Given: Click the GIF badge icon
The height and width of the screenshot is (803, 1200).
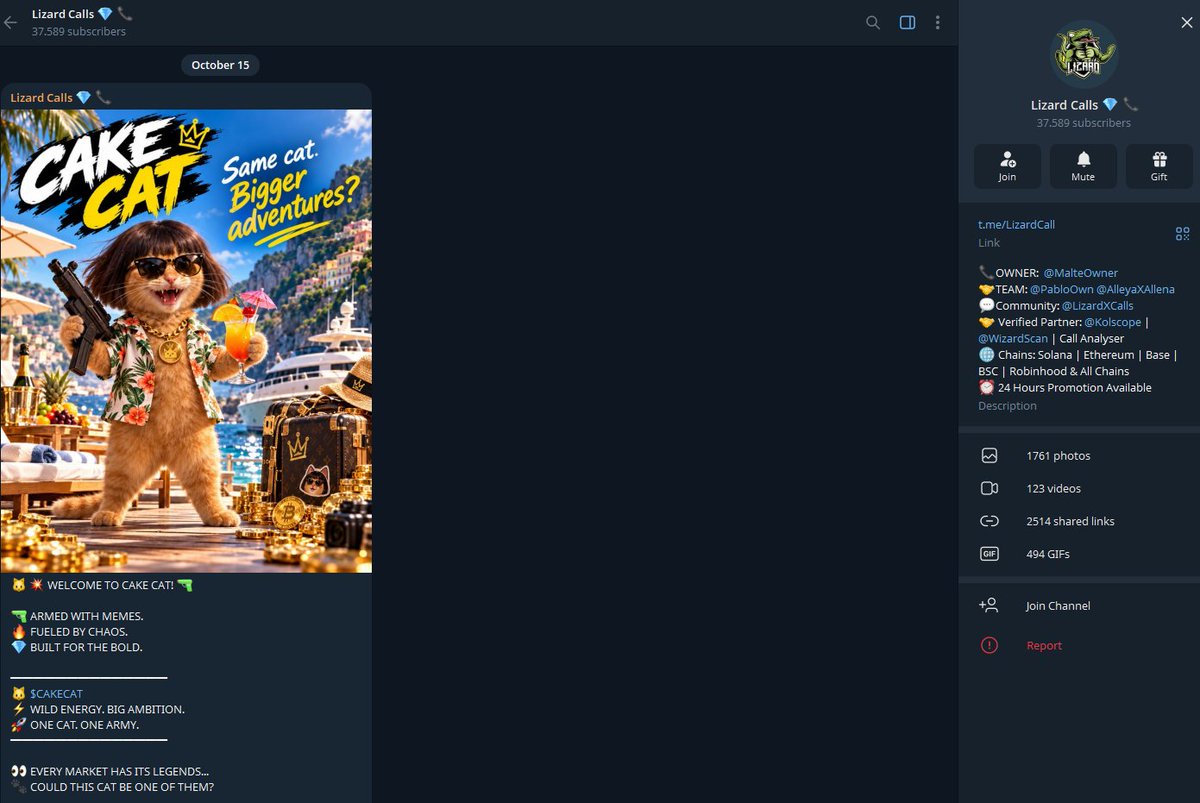Looking at the screenshot, I should pos(989,554).
